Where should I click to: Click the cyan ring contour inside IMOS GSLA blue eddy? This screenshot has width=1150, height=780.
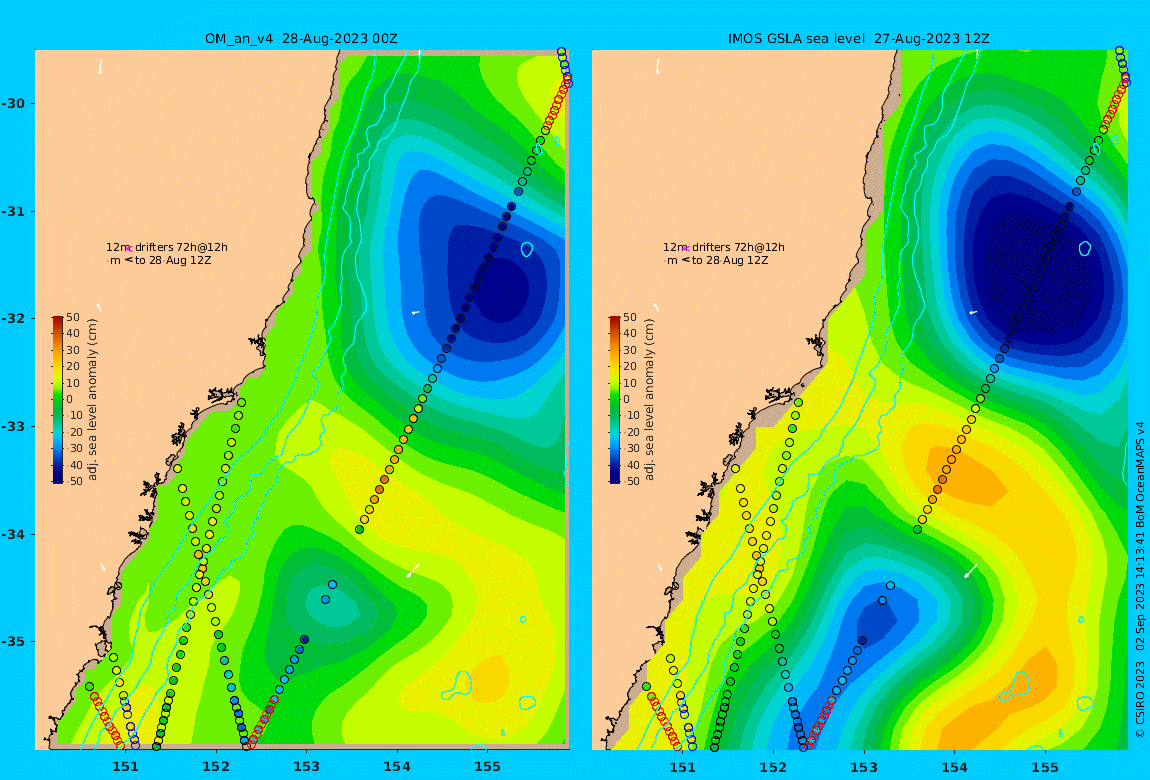pos(1085,249)
